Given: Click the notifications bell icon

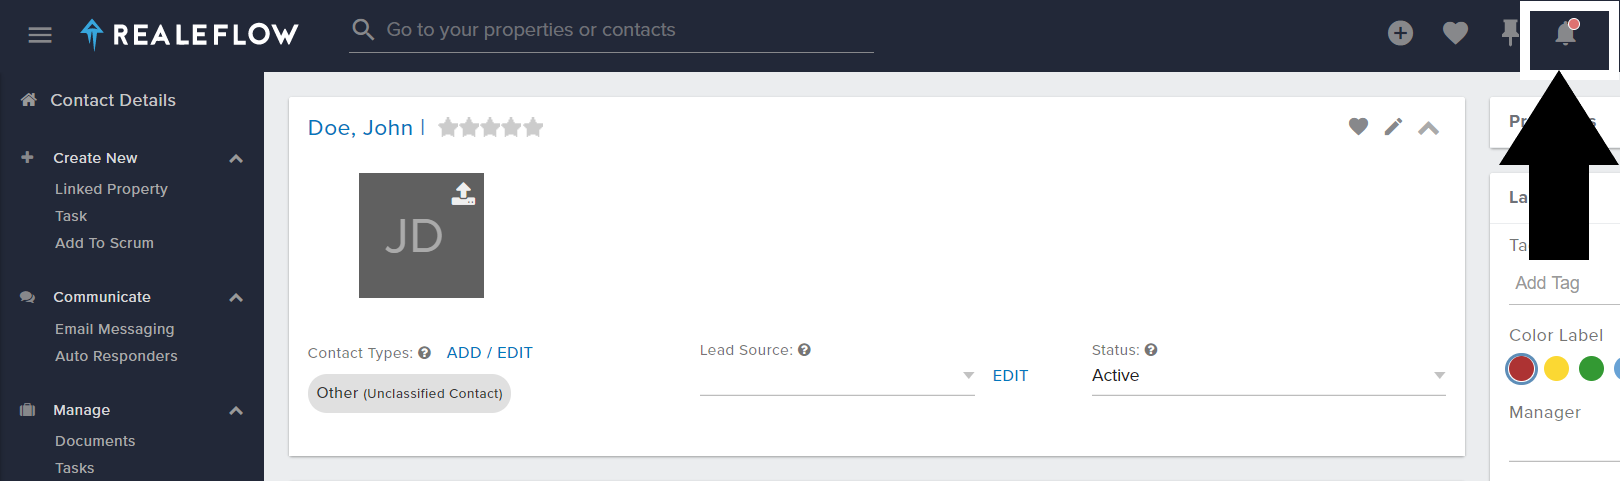Looking at the screenshot, I should 1566,34.
